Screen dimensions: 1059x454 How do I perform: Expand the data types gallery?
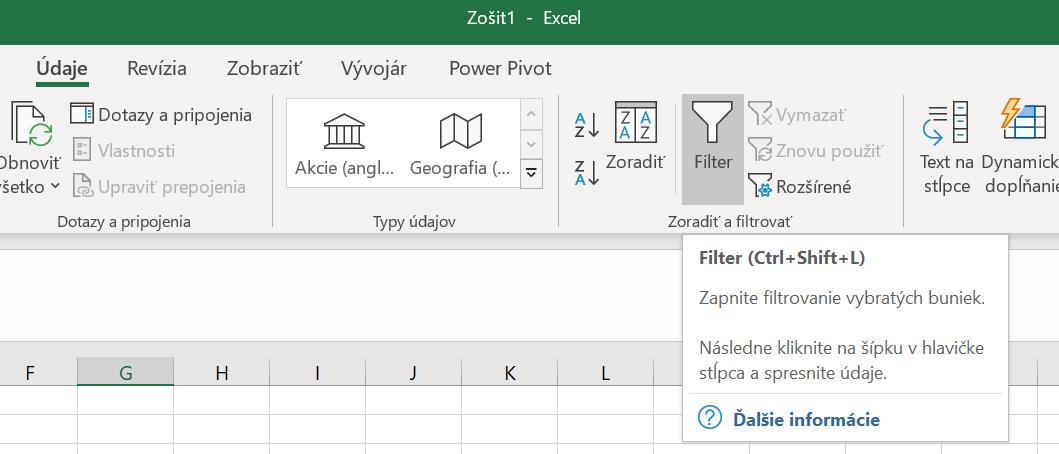click(x=532, y=174)
